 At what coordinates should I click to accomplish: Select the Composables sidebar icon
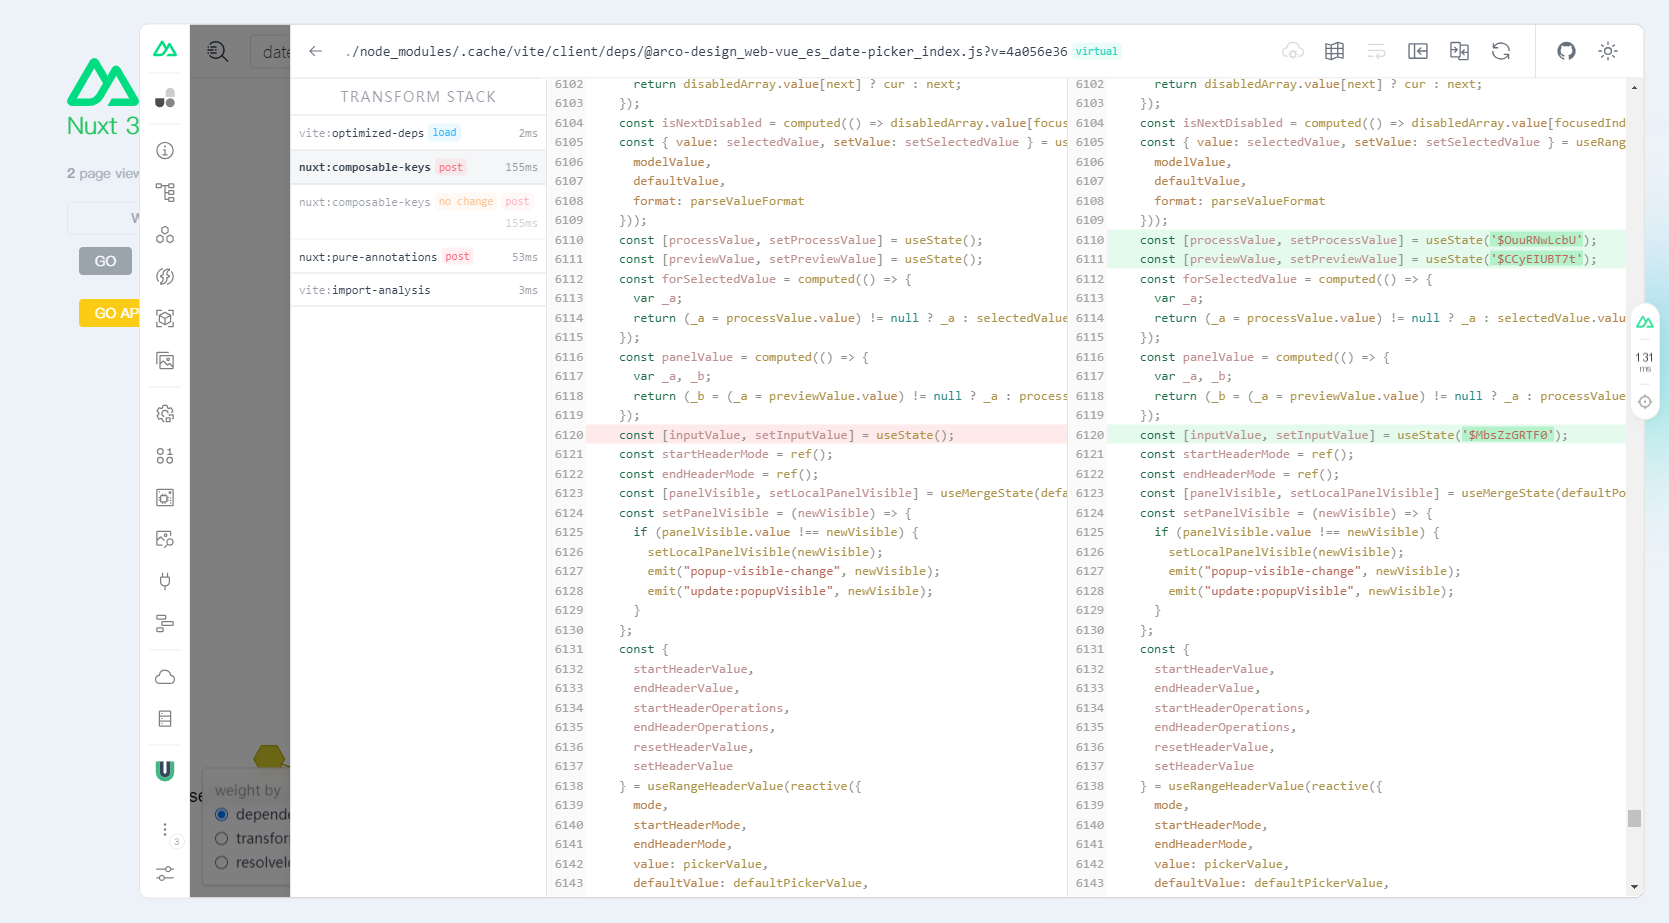click(165, 235)
